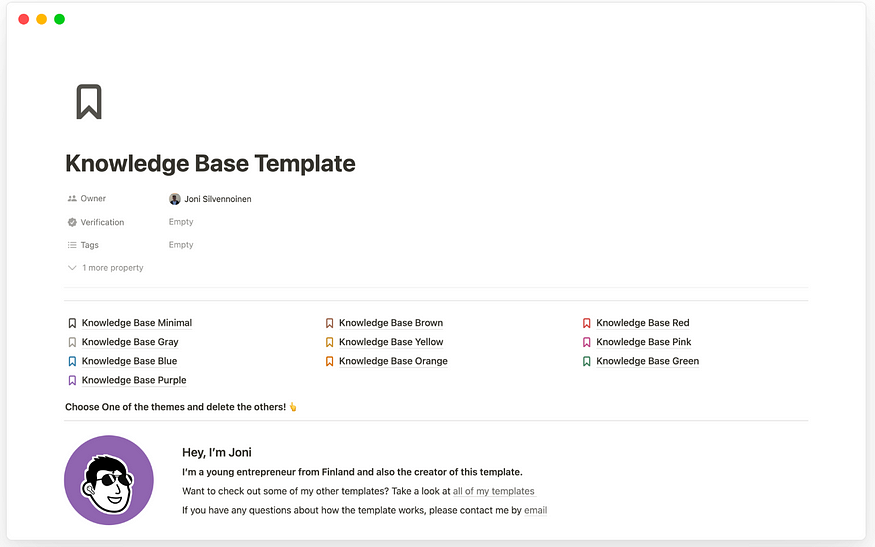Click Joni's purple avatar image
875x547 pixels.
109,480
